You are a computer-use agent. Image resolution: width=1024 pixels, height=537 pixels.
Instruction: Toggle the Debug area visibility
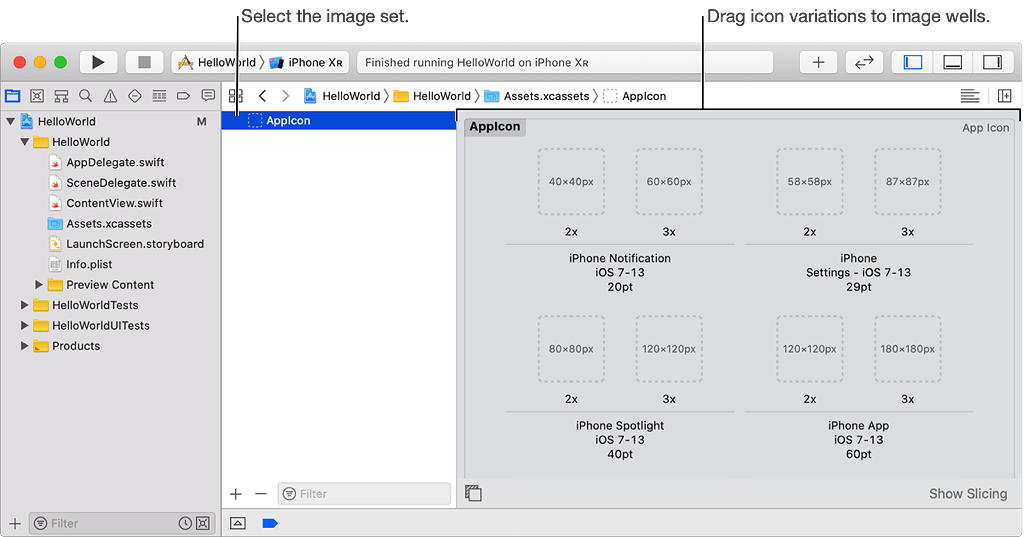[x=952, y=62]
